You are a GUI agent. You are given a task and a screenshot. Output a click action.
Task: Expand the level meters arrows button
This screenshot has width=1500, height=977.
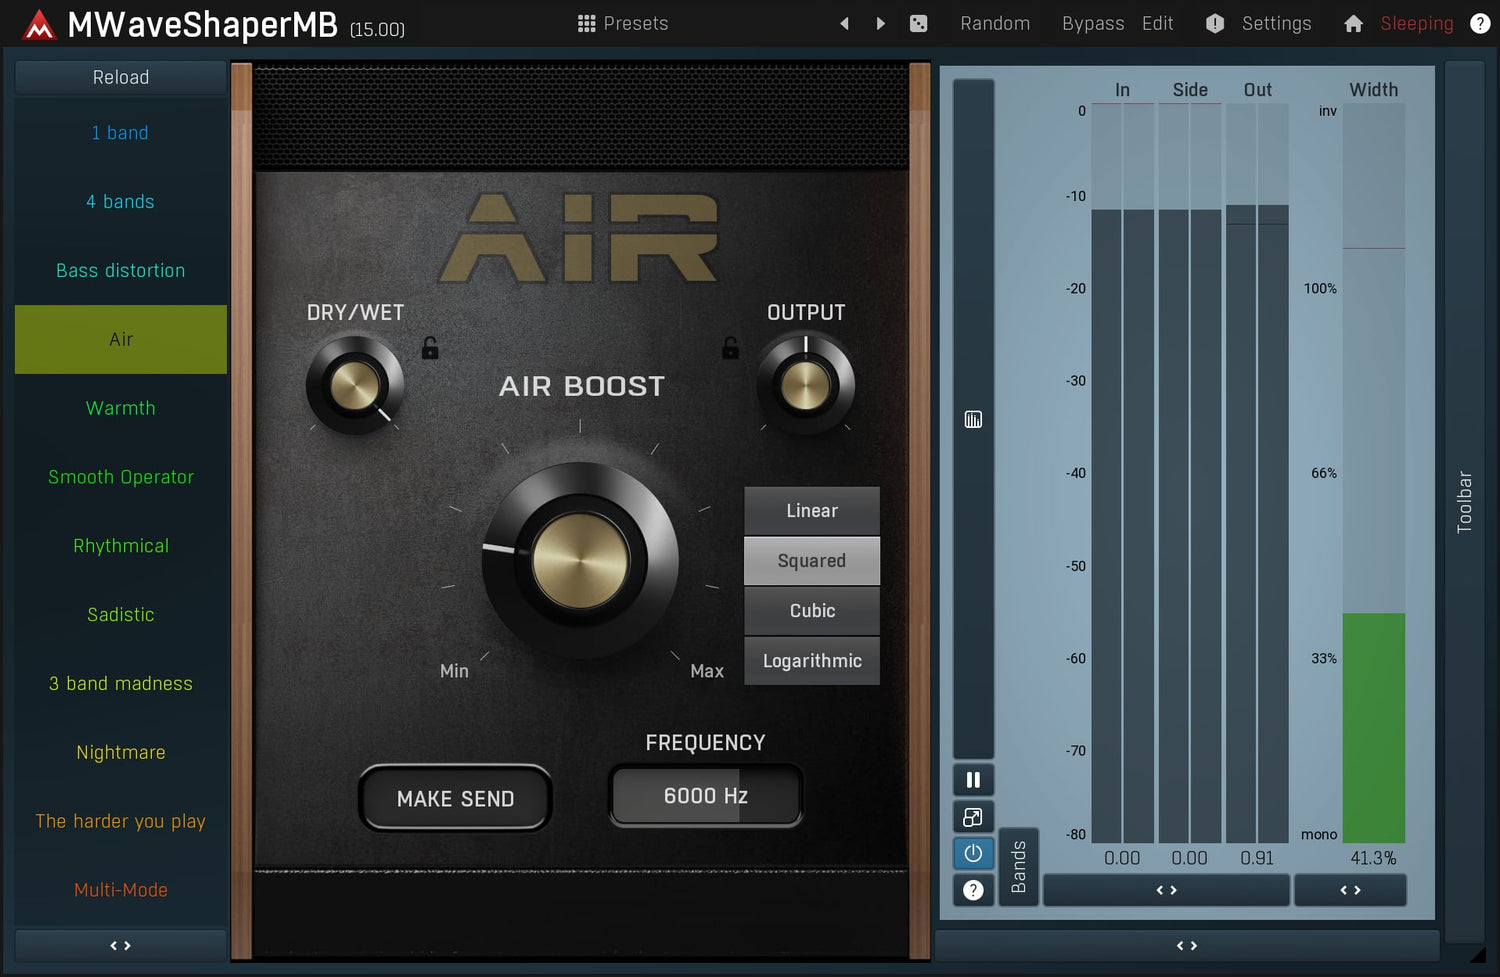point(1166,890)
